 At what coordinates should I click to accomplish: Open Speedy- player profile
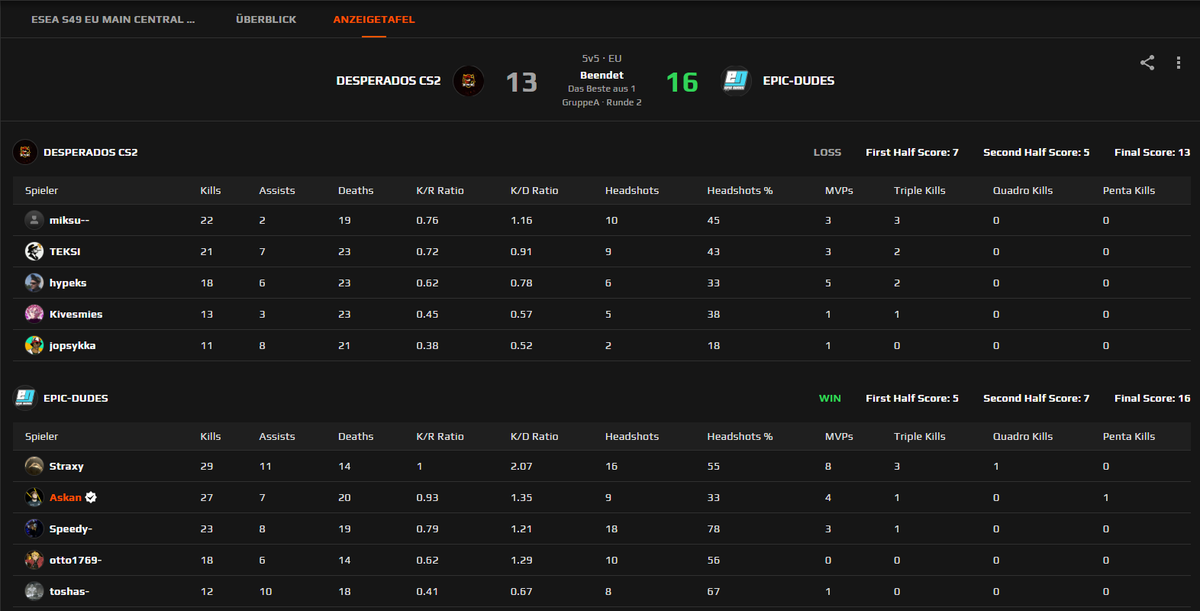point(71,528)
